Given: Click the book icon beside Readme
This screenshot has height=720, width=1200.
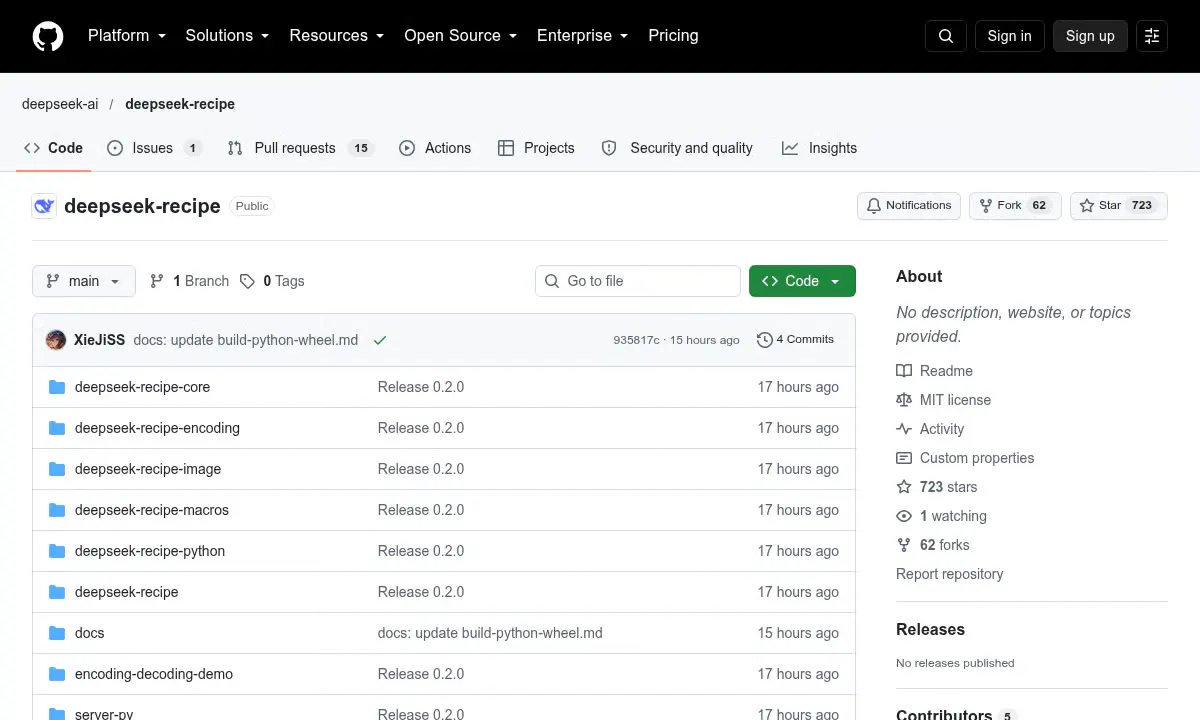Looking at the screenshot, I should [x=904, y=371].
